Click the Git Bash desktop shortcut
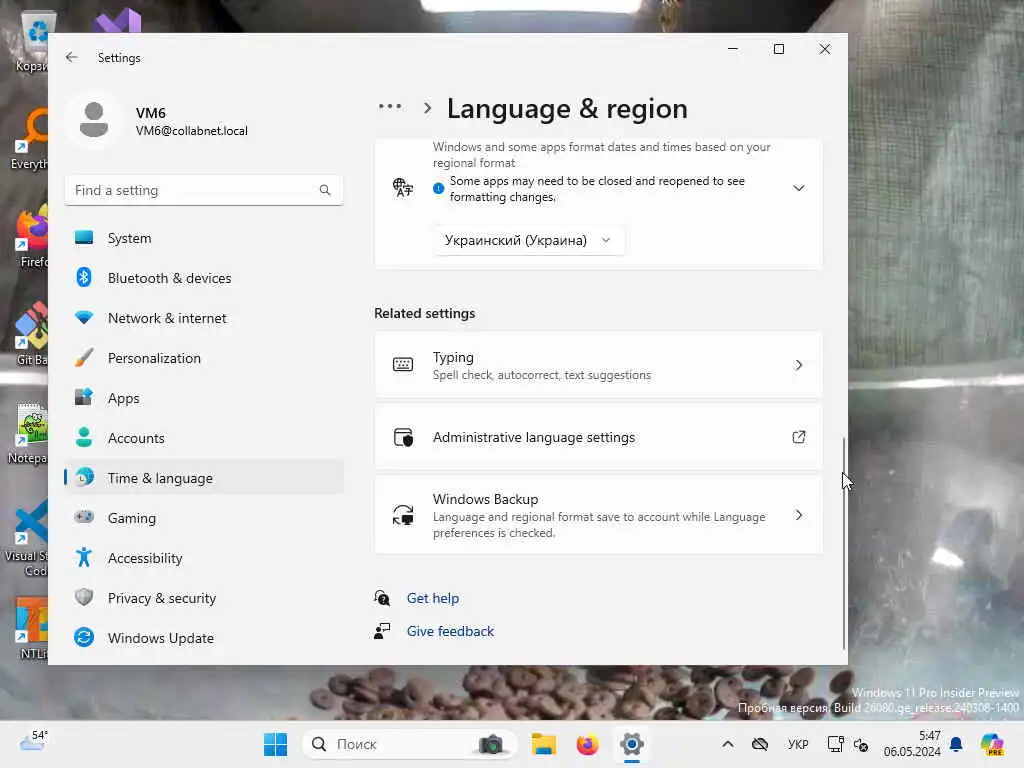Viewport: 1024px width, 768px height. [31, 333]
